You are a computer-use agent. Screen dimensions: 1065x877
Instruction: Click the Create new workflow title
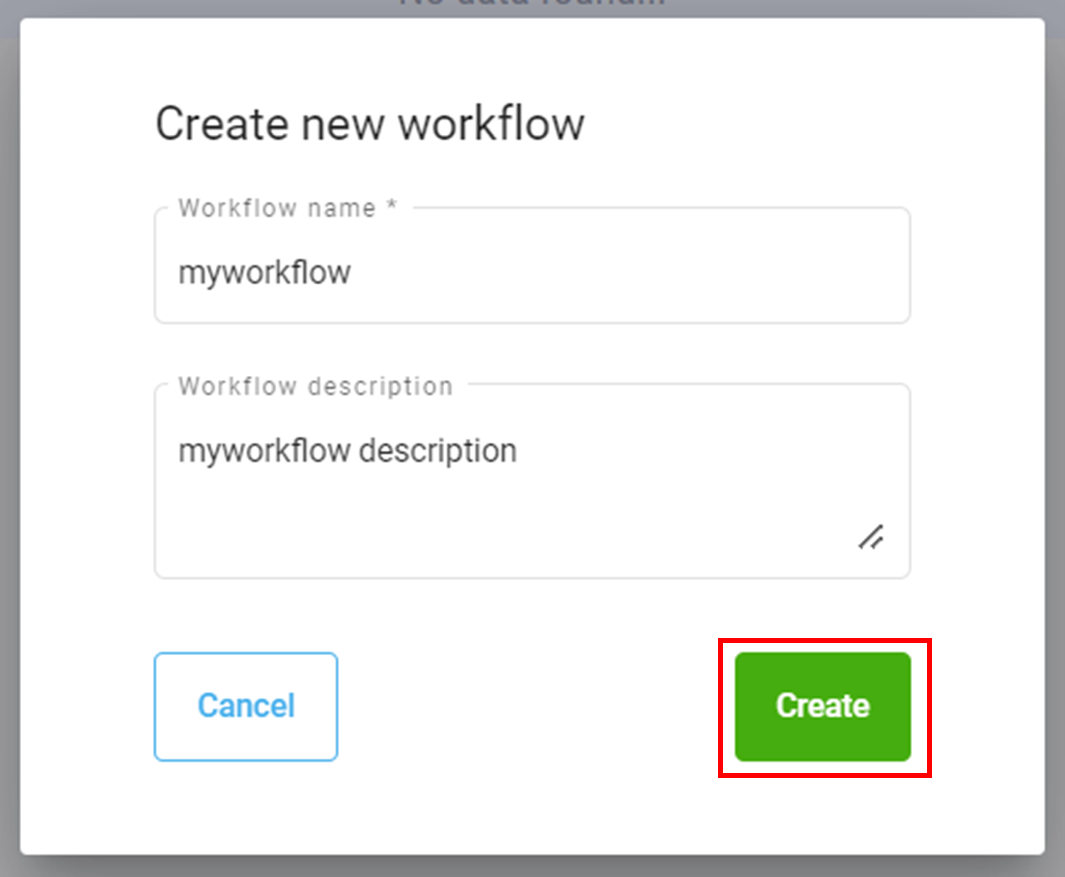pos(369,123)
